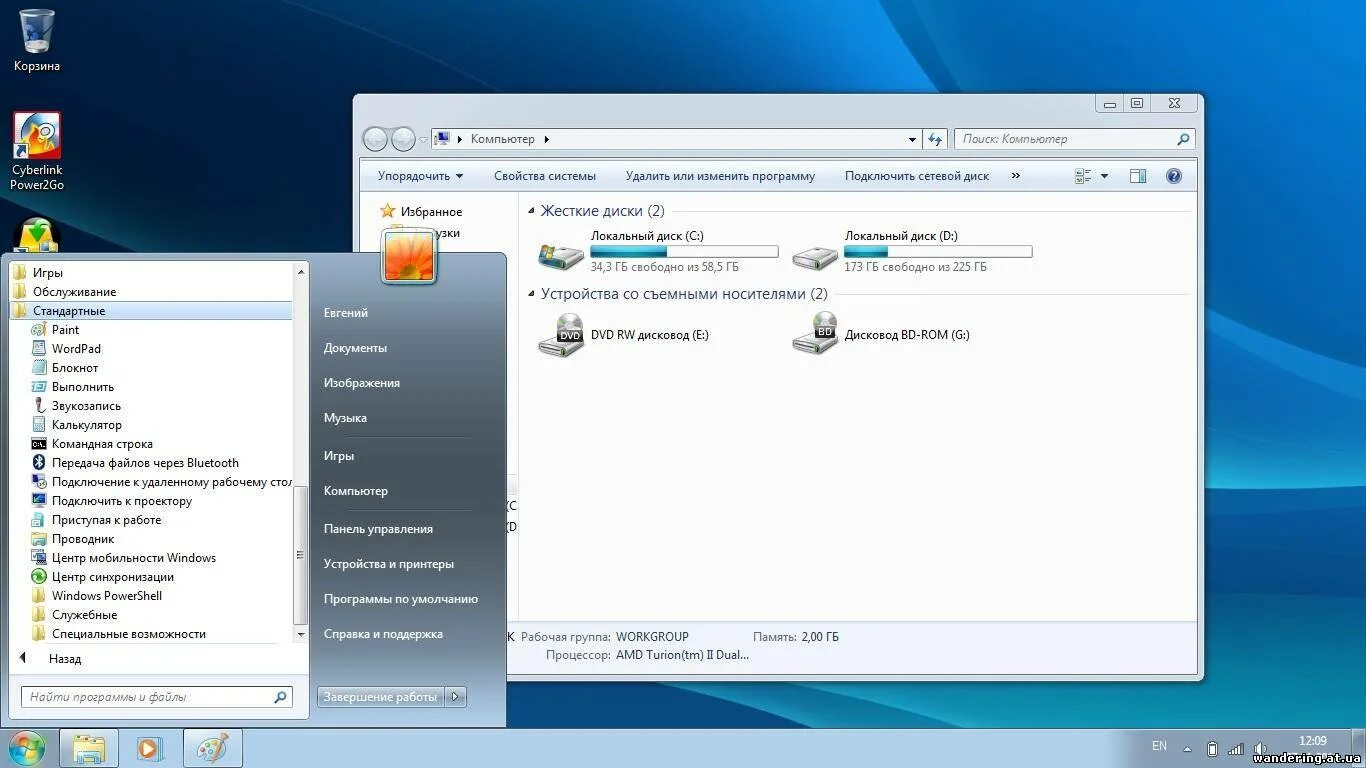Click the explorer Help question mark icon
The width and height of the screenshot is (1366, 768).
(x=1174, y=176)
